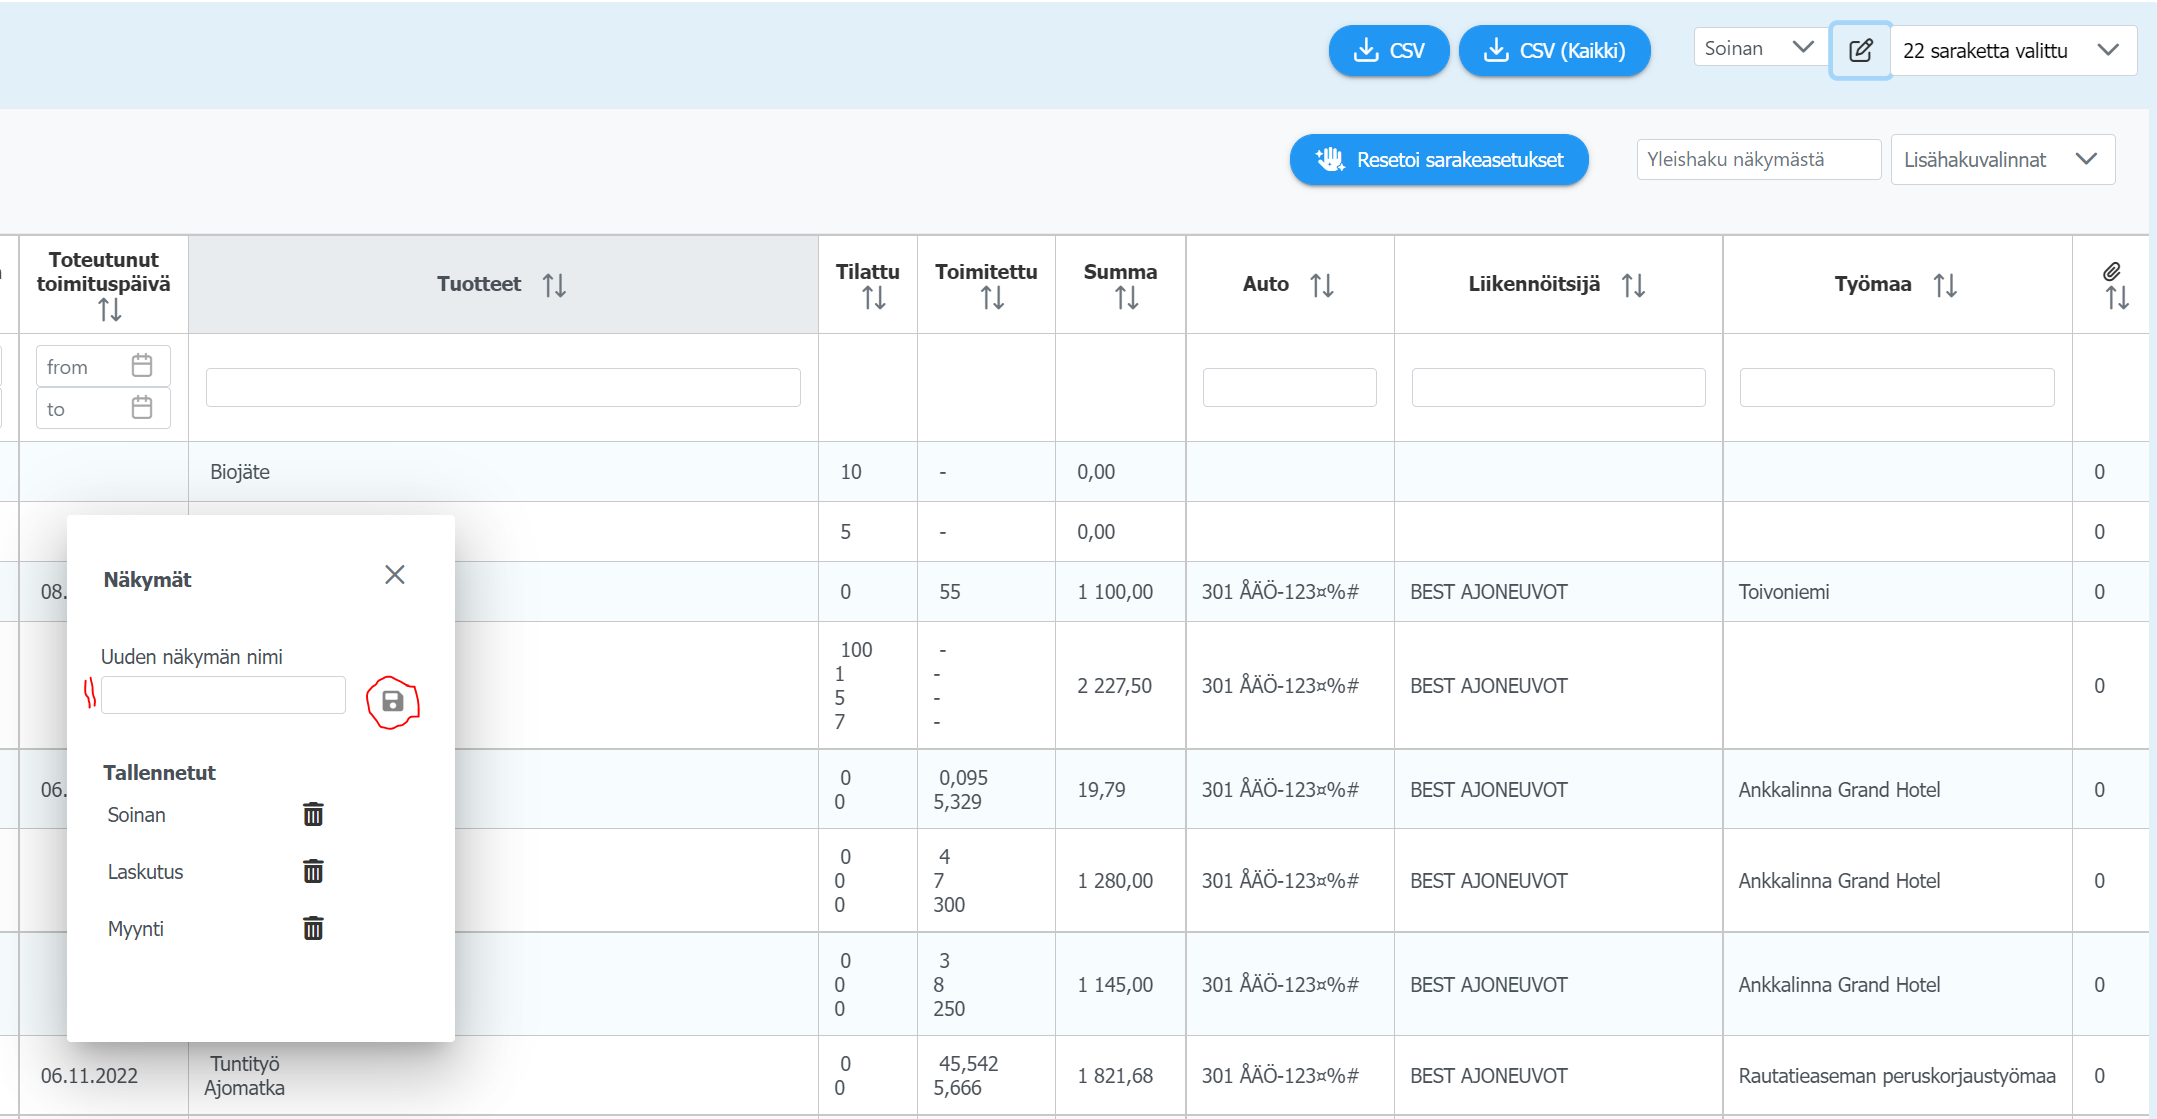Focus the Työmaa filter input
This screenshot has height=1119, width=2157.
click(1897, 387)
